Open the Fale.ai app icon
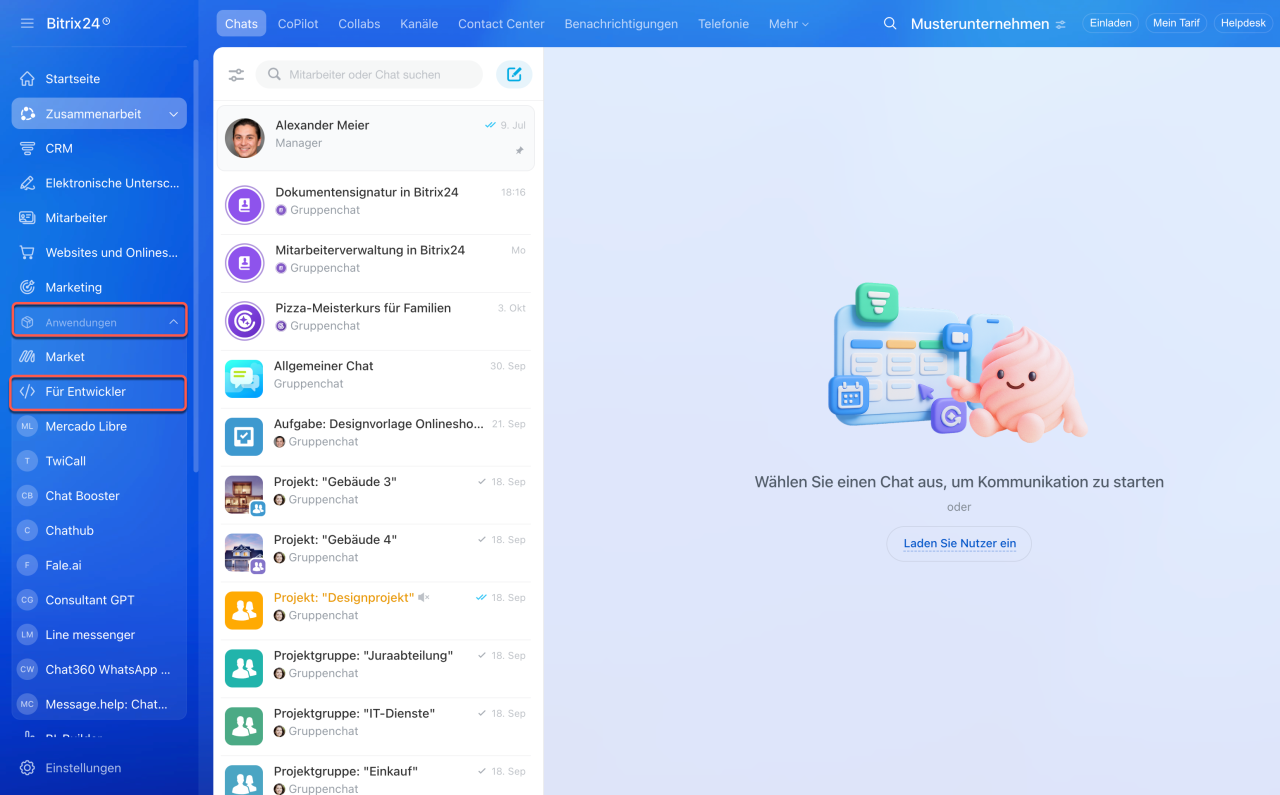Screen dimensions: 1280x795 (27, 565)
